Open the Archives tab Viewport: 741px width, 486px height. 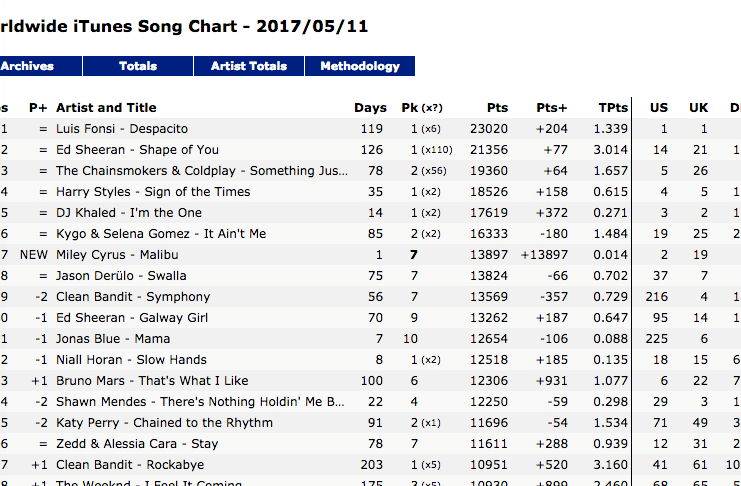pyautogui.click(x=28, y=66)
